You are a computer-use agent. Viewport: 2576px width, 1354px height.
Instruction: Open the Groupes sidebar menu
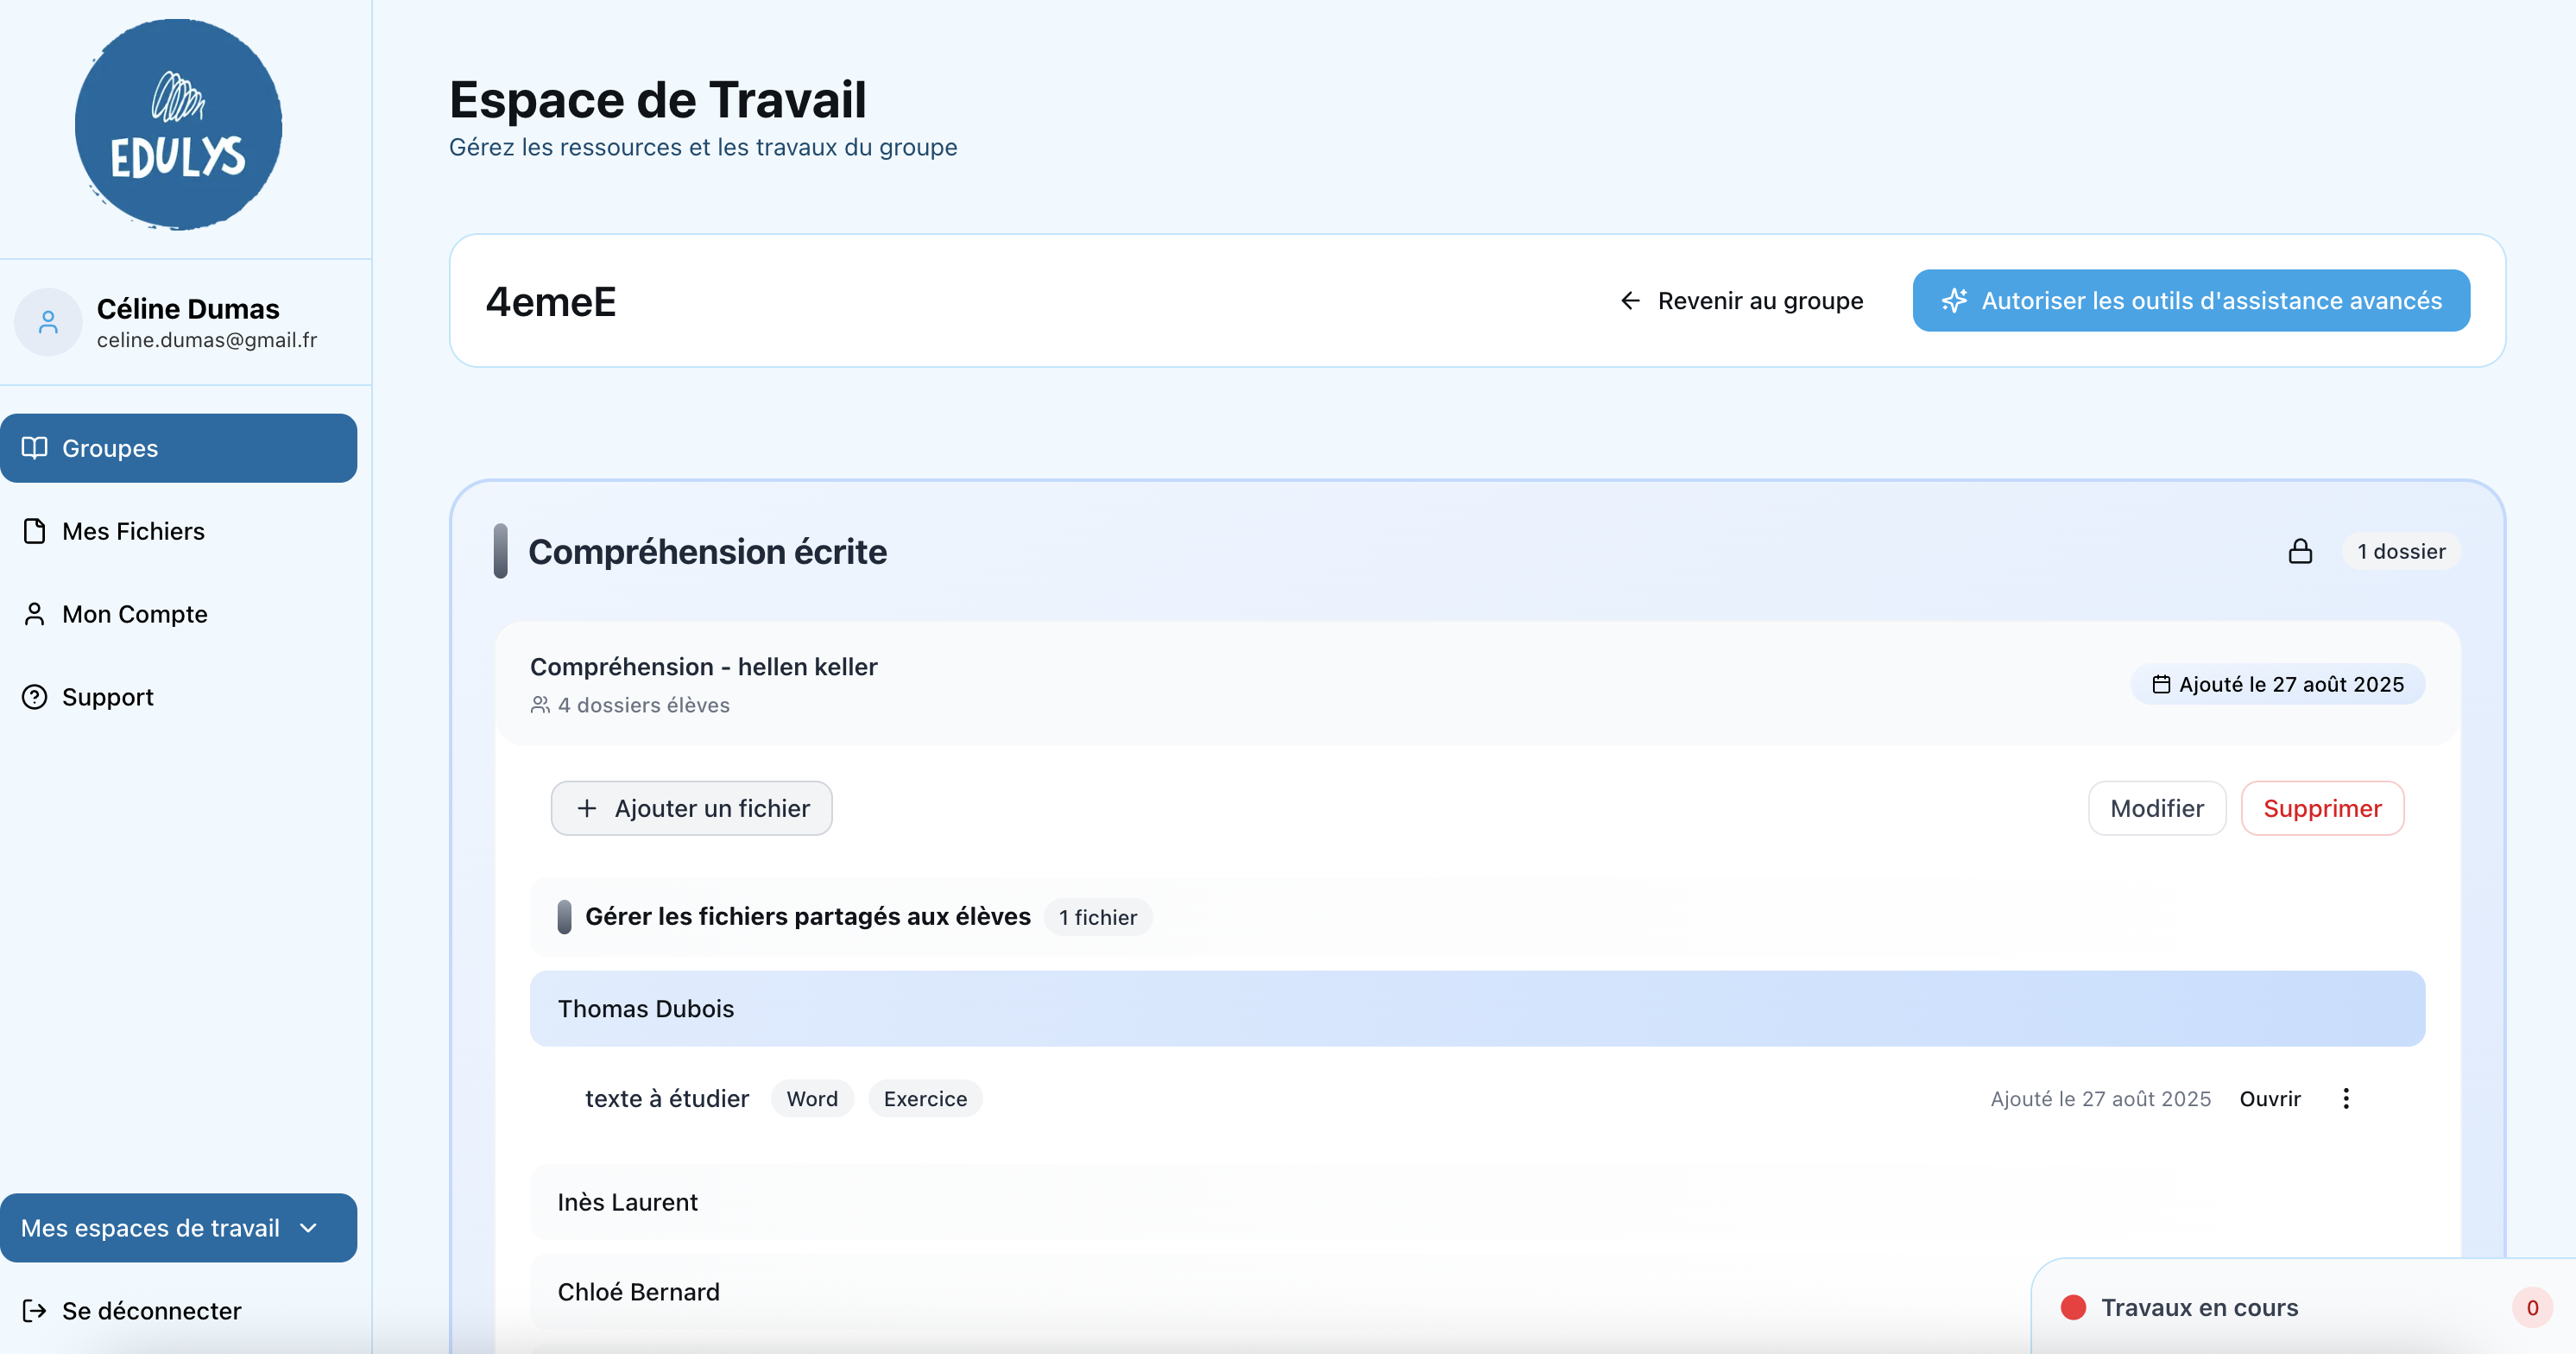pyautogui.click(x=178, y=448)
